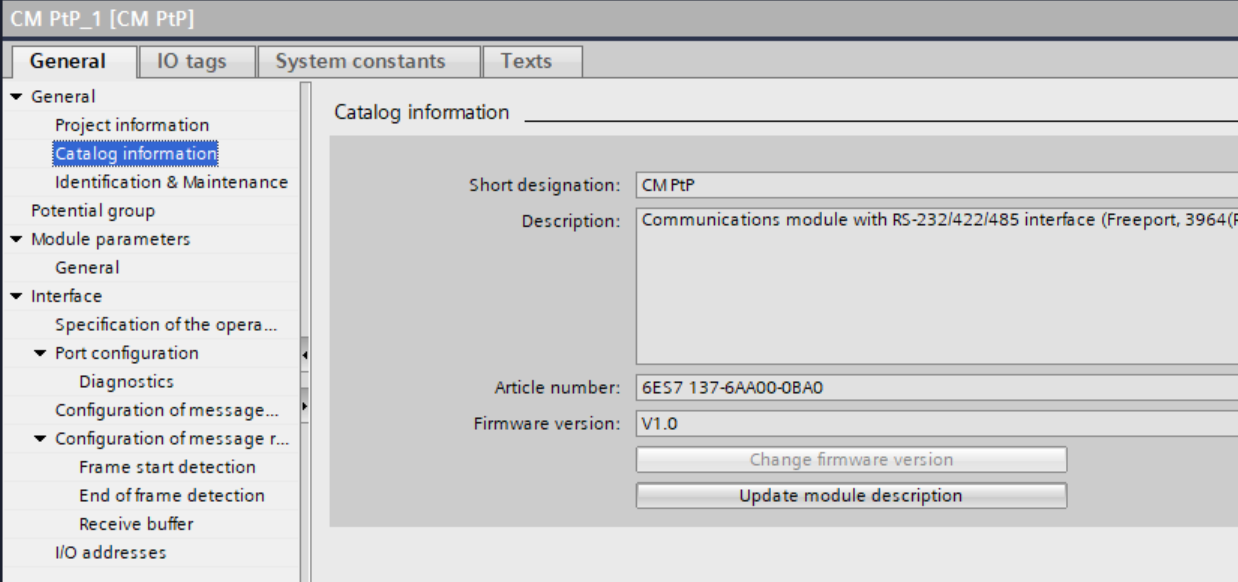Viewport: 1238px width, 582px height.
Task: Click Update module description button
Action: (851, 496)
